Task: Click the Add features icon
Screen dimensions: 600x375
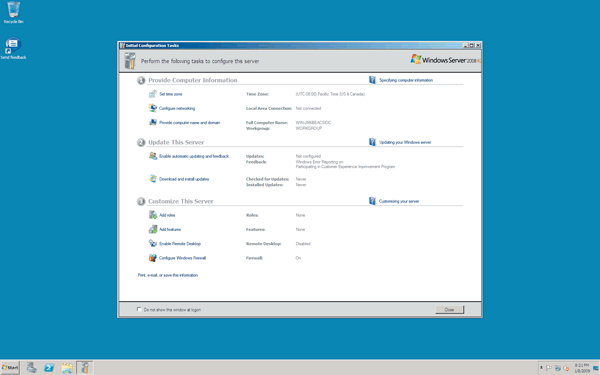Action: [153, 229]
